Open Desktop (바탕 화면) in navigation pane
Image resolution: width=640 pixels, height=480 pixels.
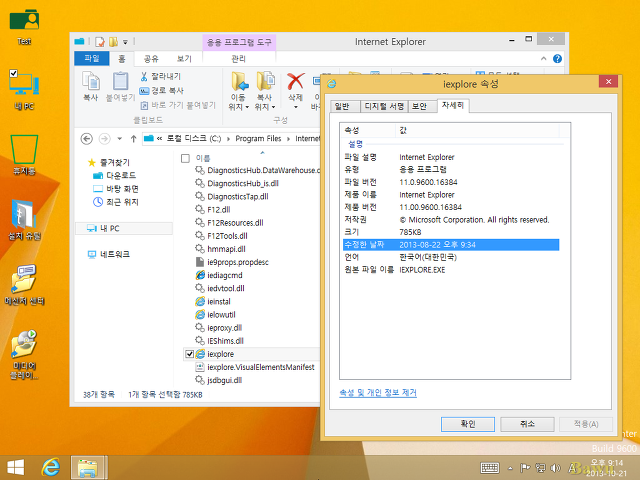(116, 189)
